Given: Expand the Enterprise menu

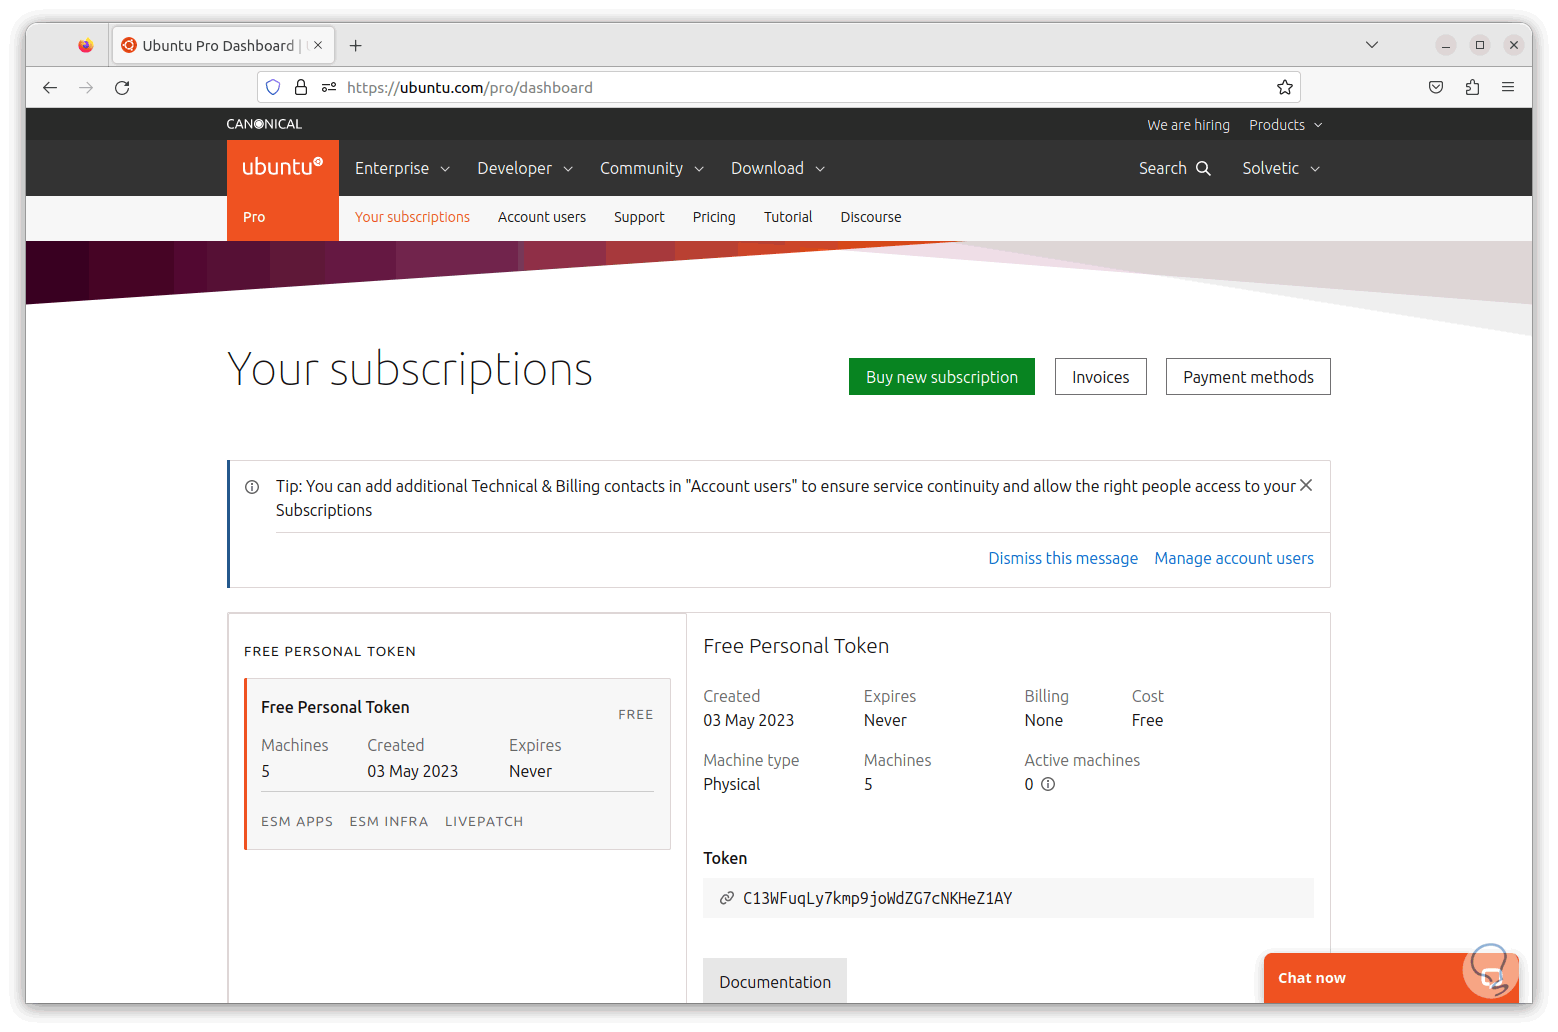Looking at the screenshot, I should pos(403,168).
